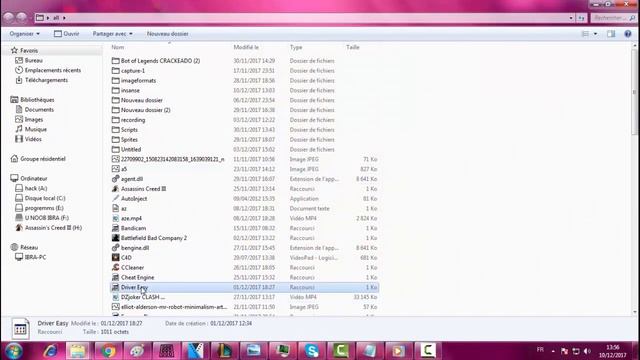This screenshot has width=640, height=360.
Task: Select the CCleaner shortcut icon
Action: 116,267
